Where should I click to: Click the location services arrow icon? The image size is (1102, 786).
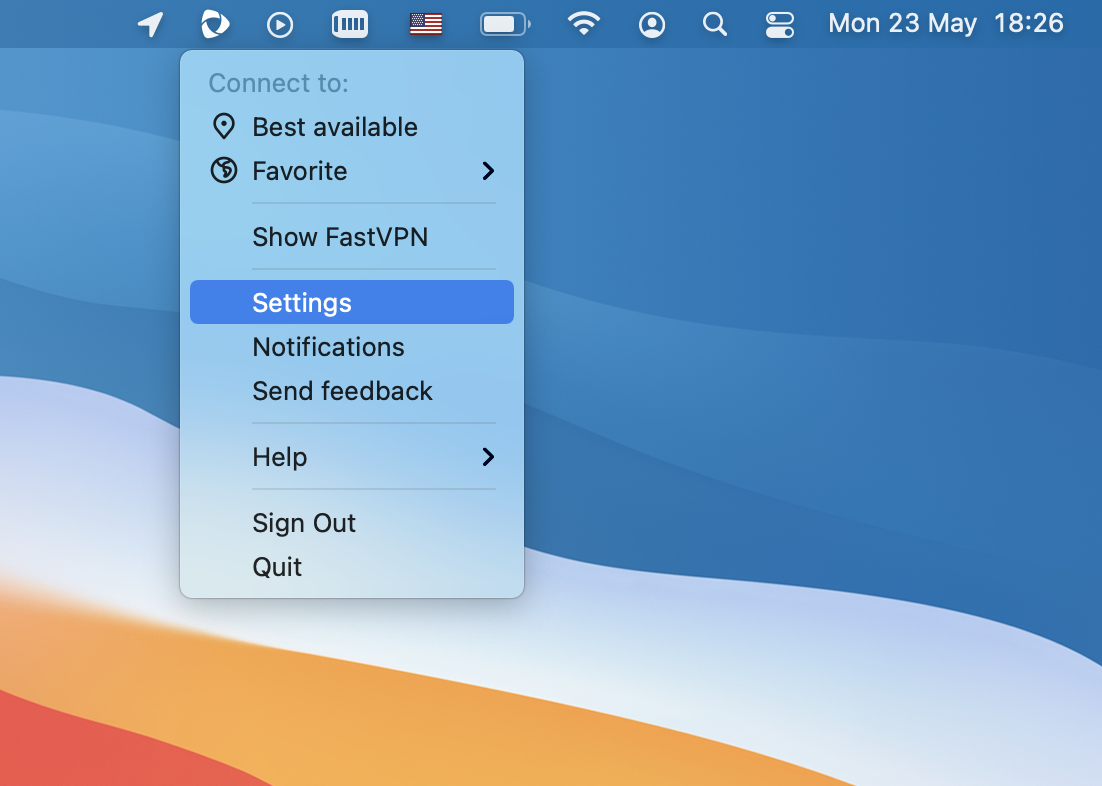coord(150,25)
